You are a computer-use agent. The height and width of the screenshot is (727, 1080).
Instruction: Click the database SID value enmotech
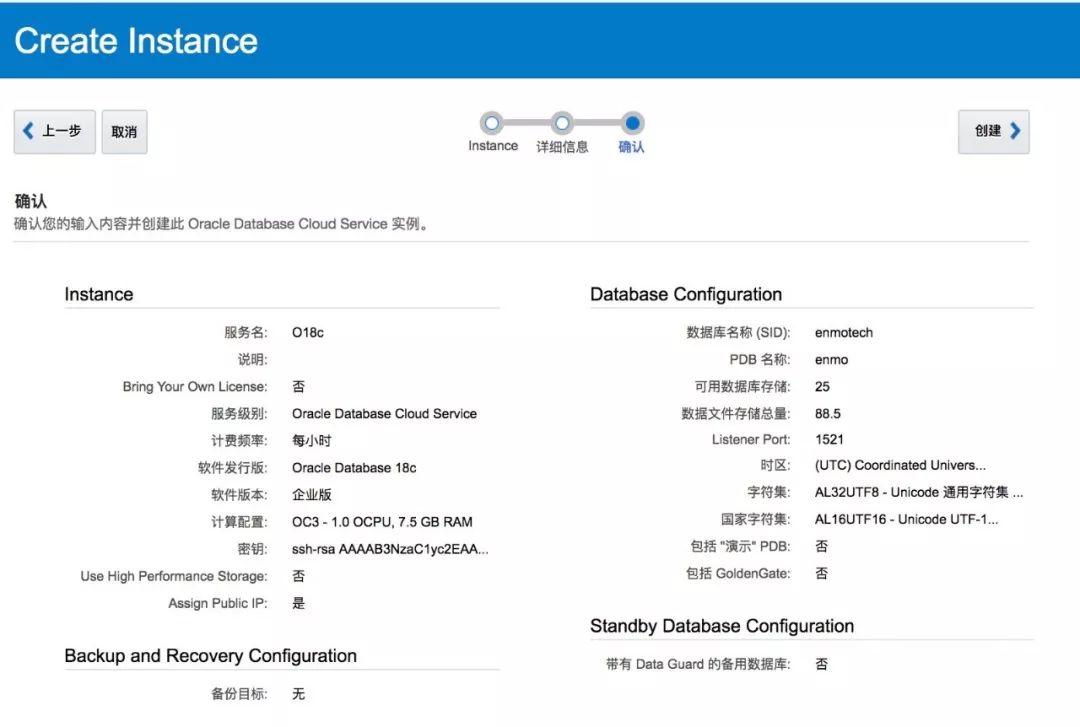point(844,332)
